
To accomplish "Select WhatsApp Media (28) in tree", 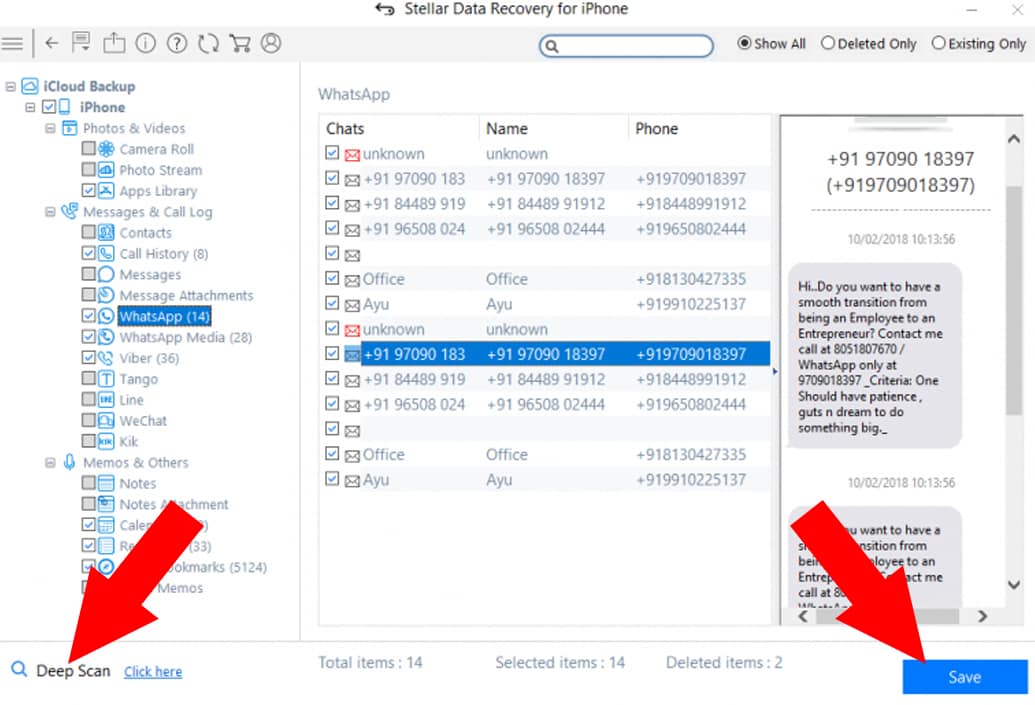I will point(185,338).
